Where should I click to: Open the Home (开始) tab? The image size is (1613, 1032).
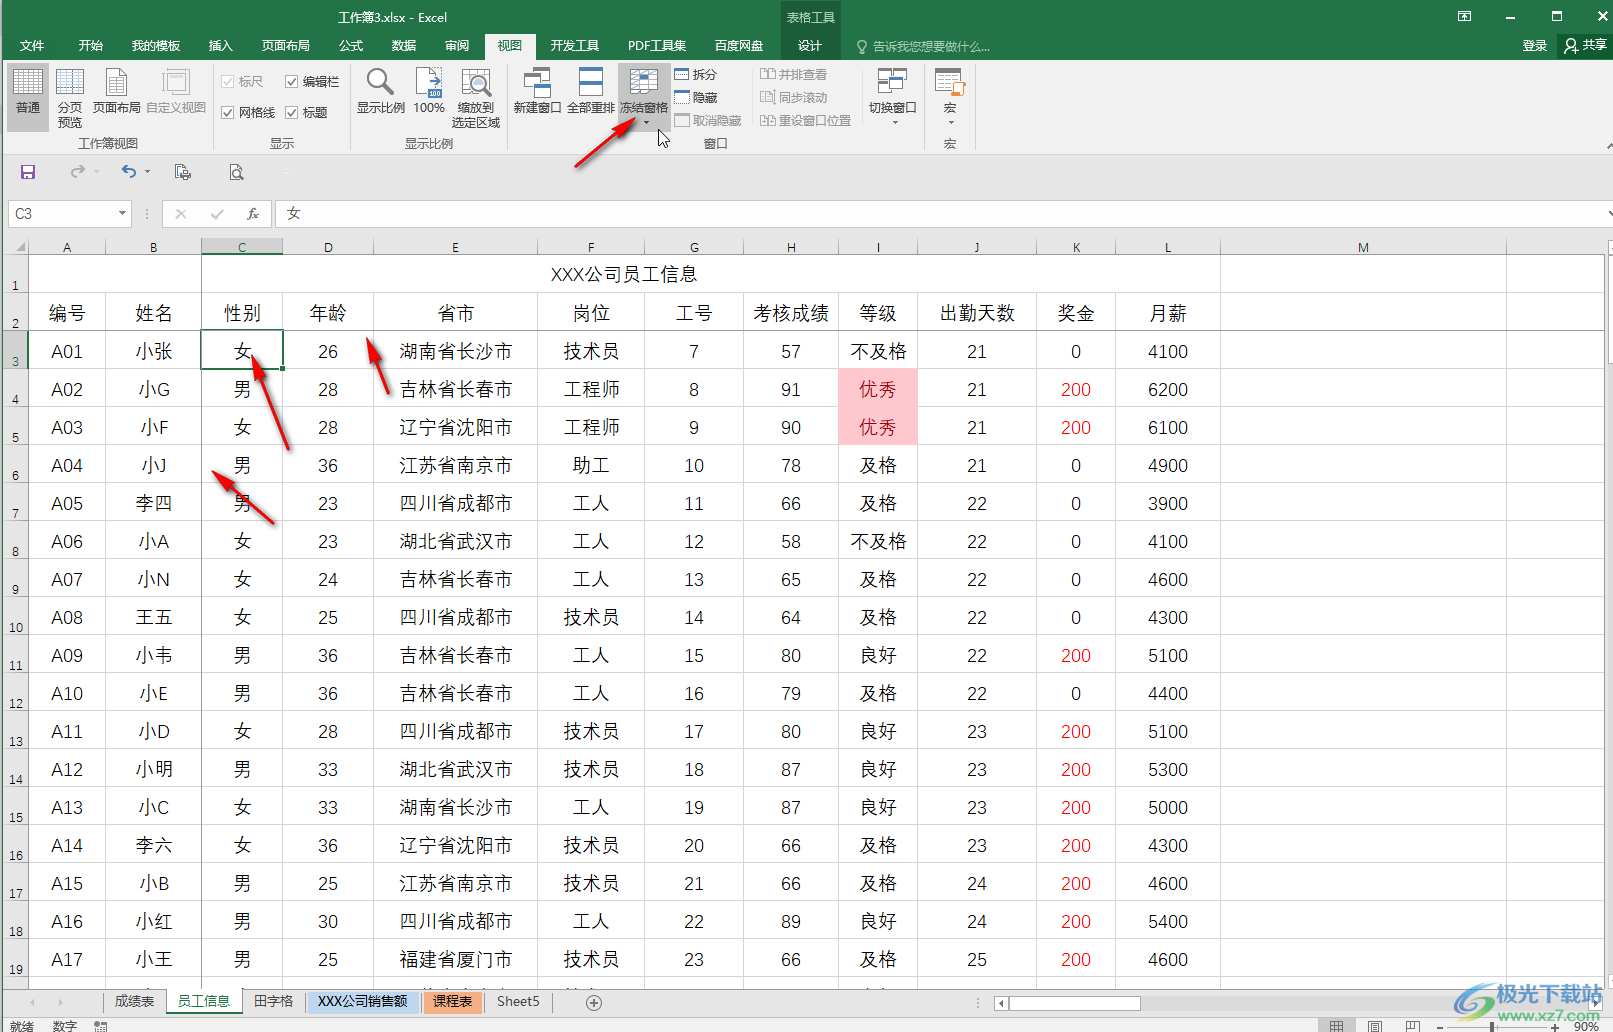pos(91,46)
